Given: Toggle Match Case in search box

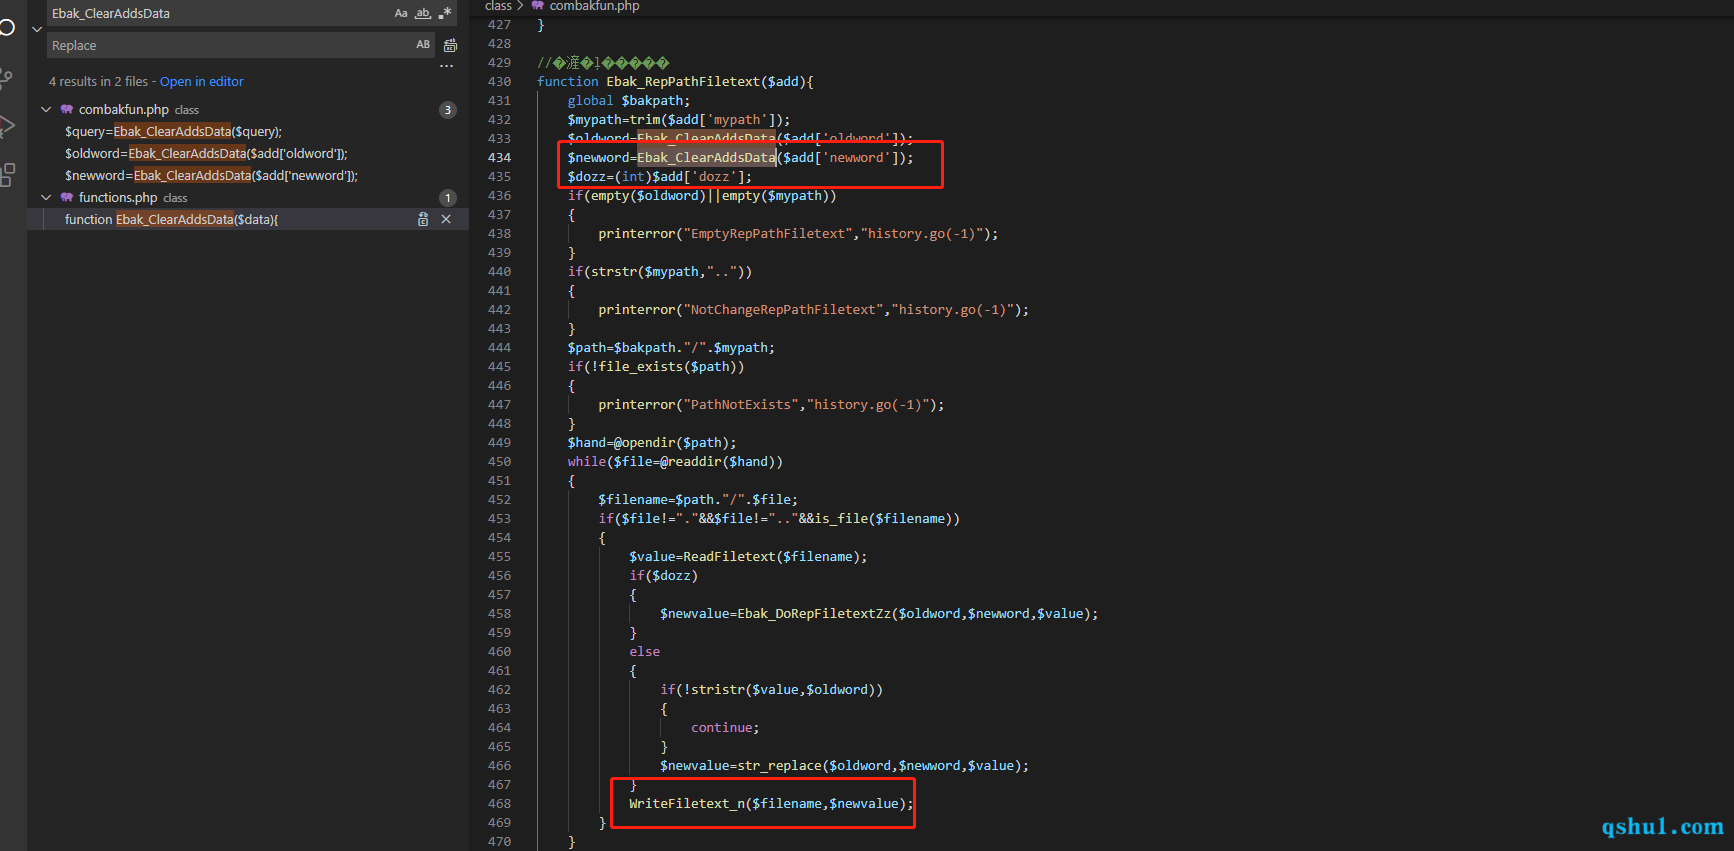Looking at the screenshot, I should coord(401,13).
